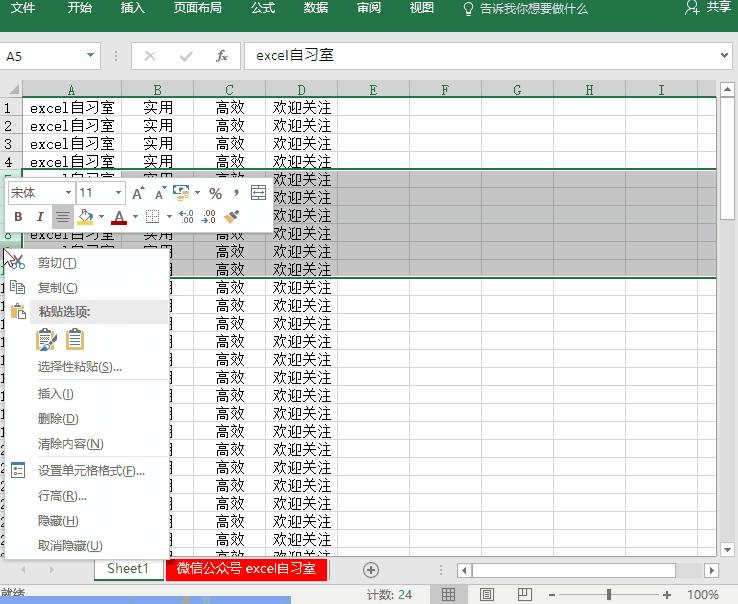Image resolution: width=738 pixels, height=604 pixels.
Task: Switch to Page Layout view icon
Action: point(487,595)
